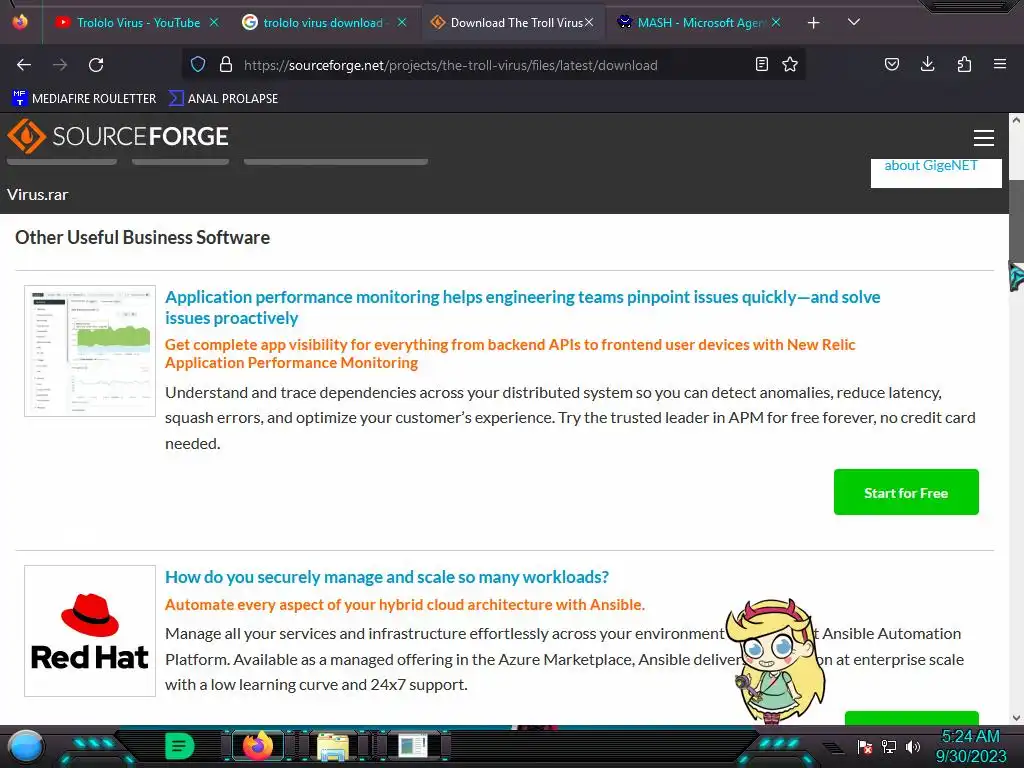Click the SourceForge logo
Screen dimensions: 1024x768
(118, 136)
